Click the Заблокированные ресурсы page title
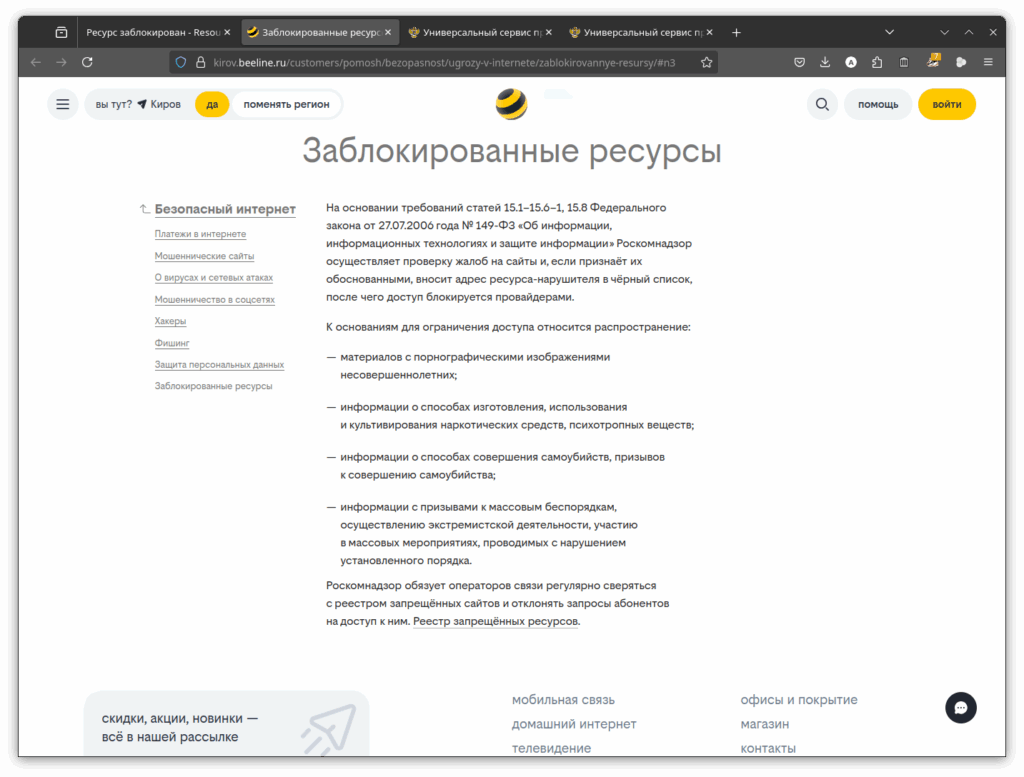 [512, 151]
